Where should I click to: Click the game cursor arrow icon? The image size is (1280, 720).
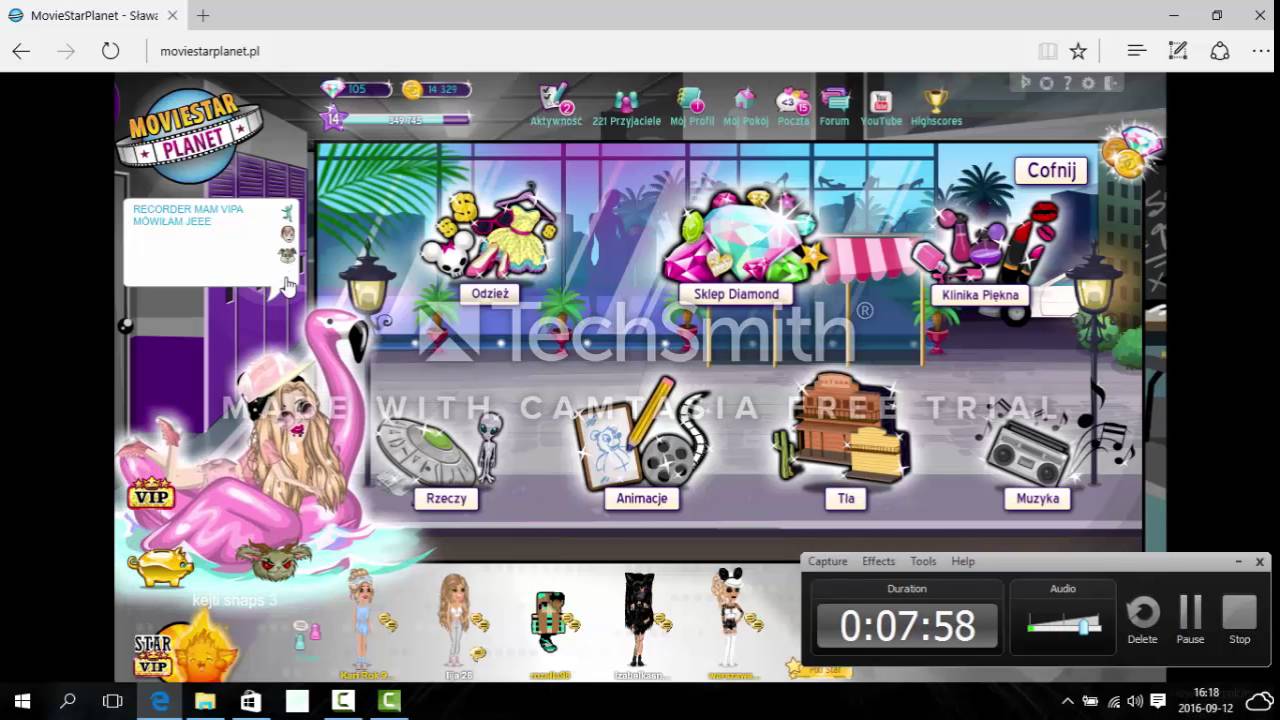[1025, 83]
